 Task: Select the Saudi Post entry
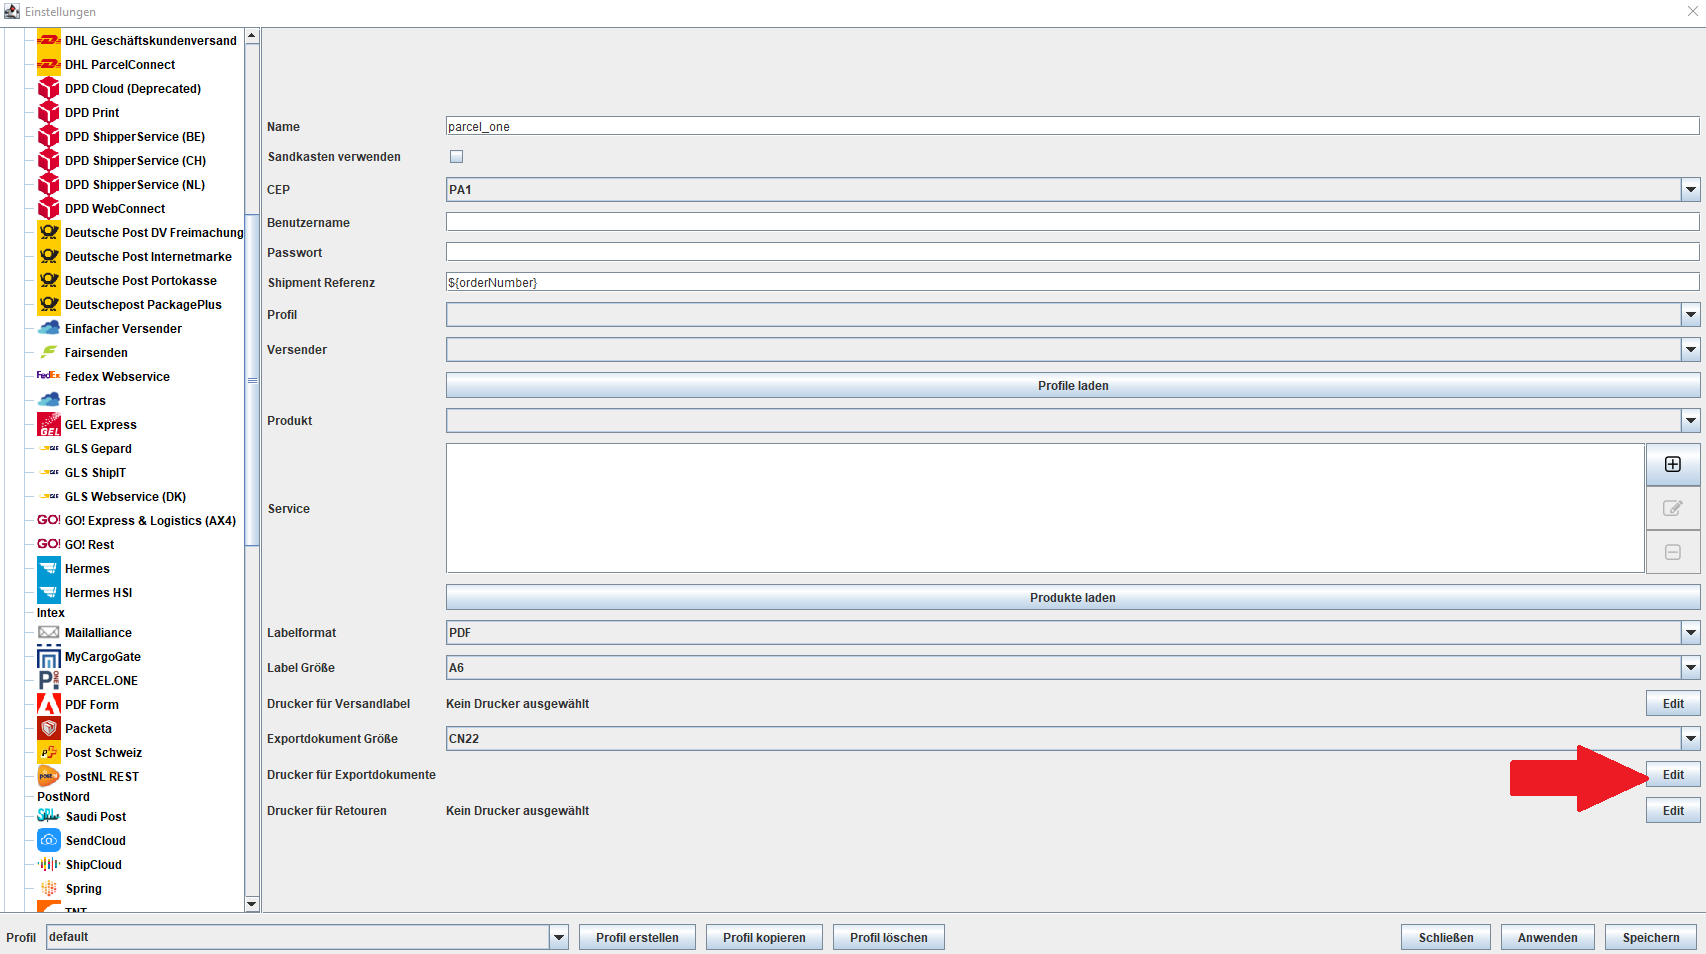(95, 817)
